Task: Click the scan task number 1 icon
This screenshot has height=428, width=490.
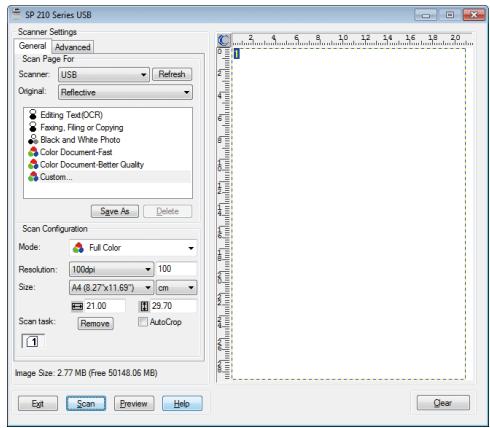Action: (x=32, y=341)
